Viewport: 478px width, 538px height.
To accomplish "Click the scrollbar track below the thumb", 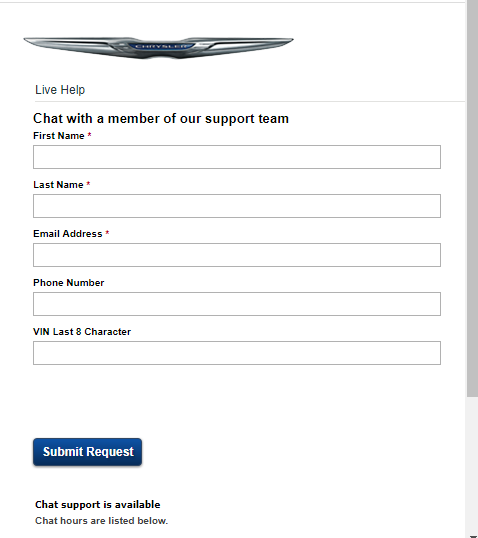I will (x=472, y=463).
